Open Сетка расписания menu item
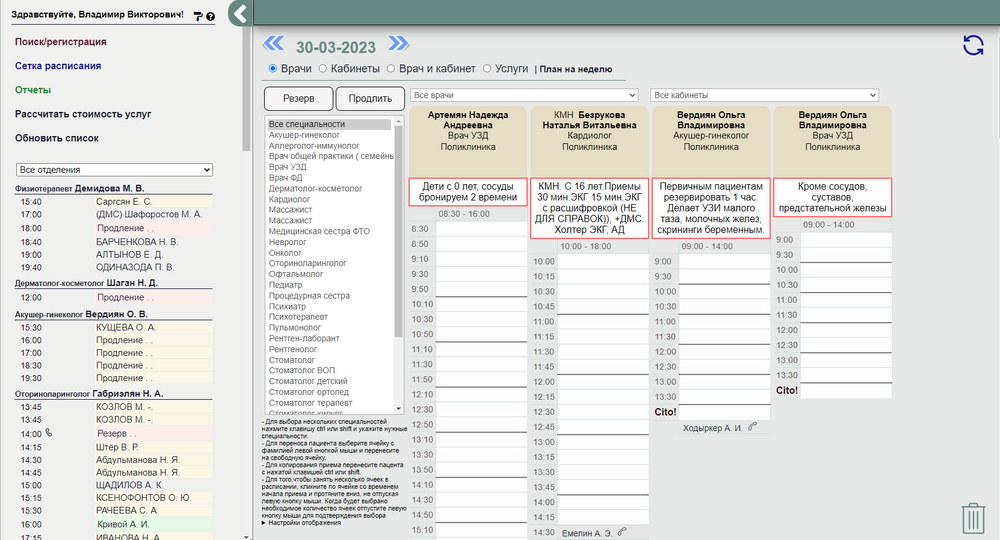Screen dimensions: 1000x540 58,66
